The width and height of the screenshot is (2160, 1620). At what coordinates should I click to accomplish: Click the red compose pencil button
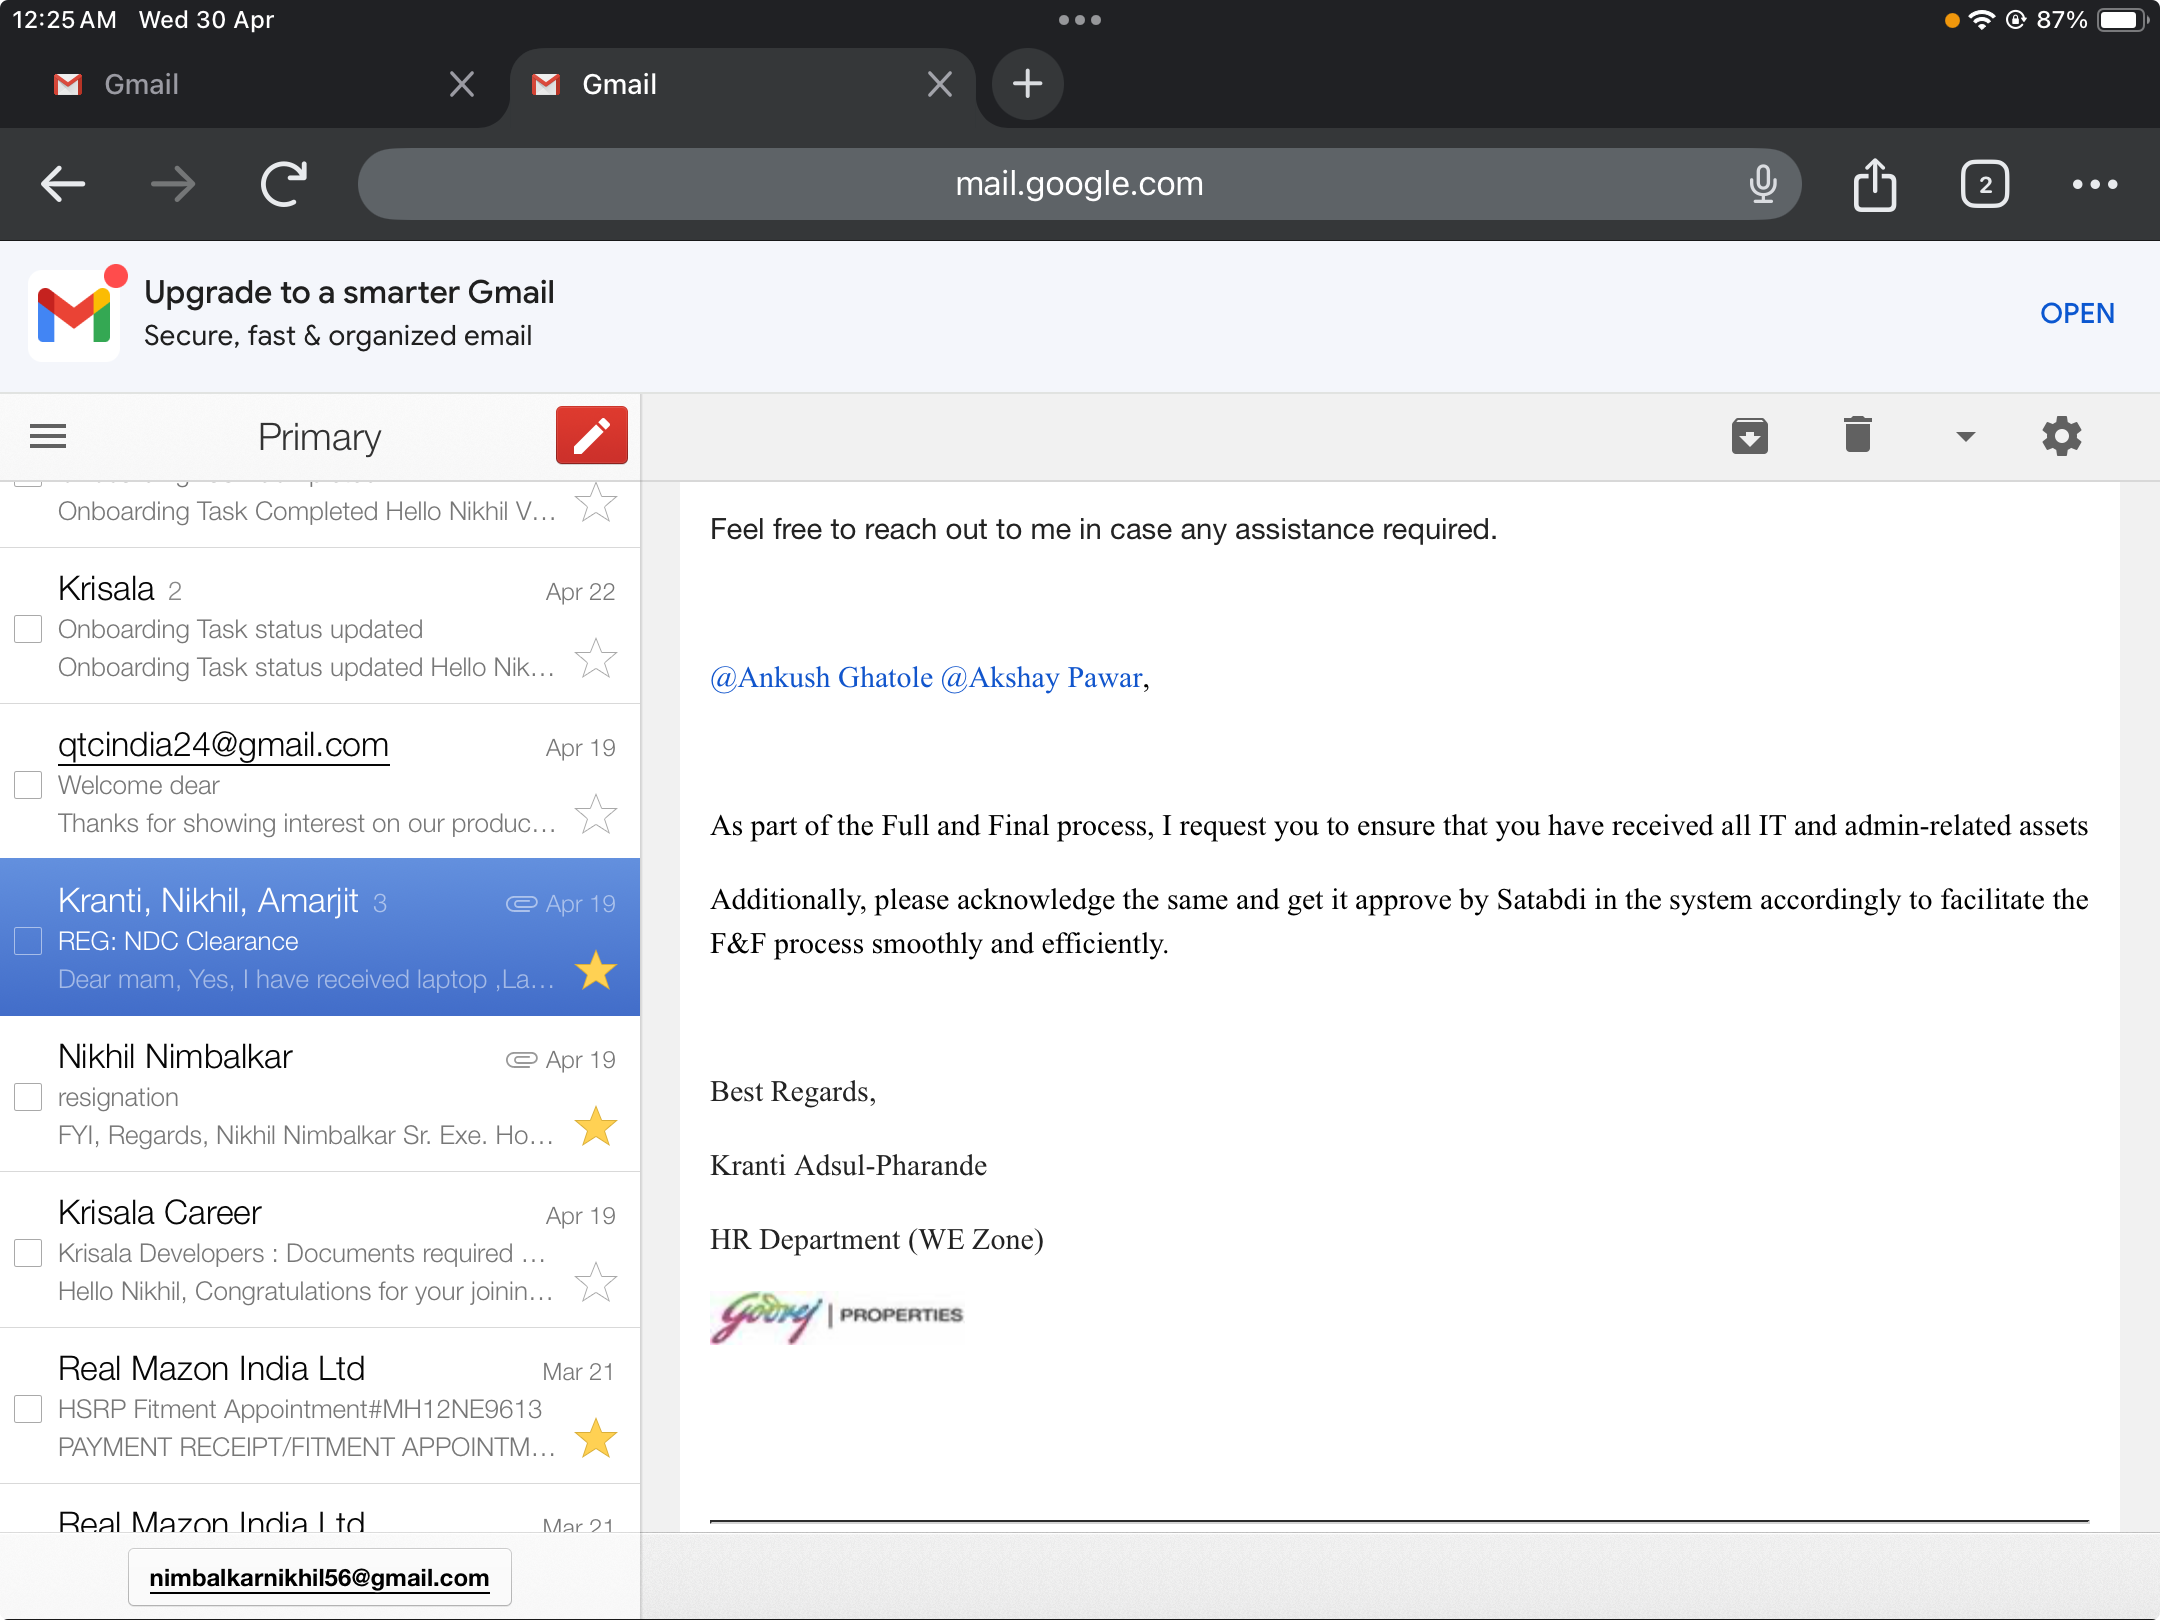pos(591,436)
